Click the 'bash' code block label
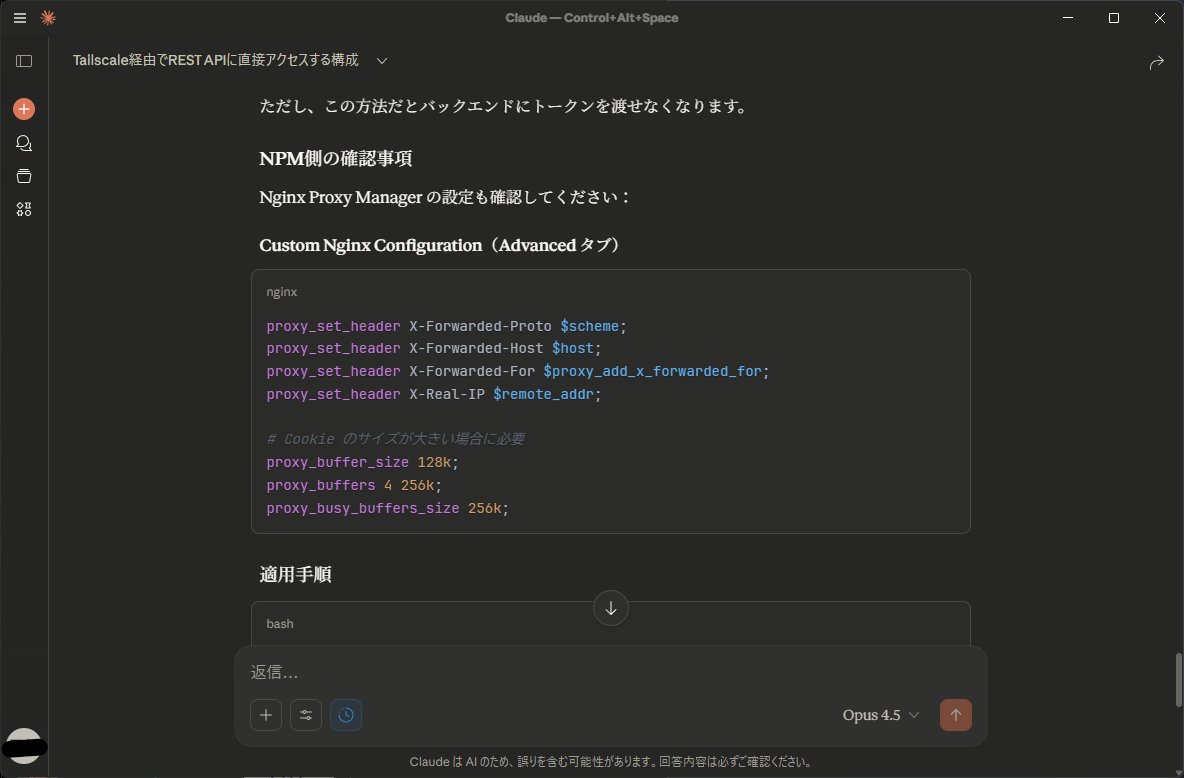This screenshot has width=1184, height=778. [x=279, y=623]
